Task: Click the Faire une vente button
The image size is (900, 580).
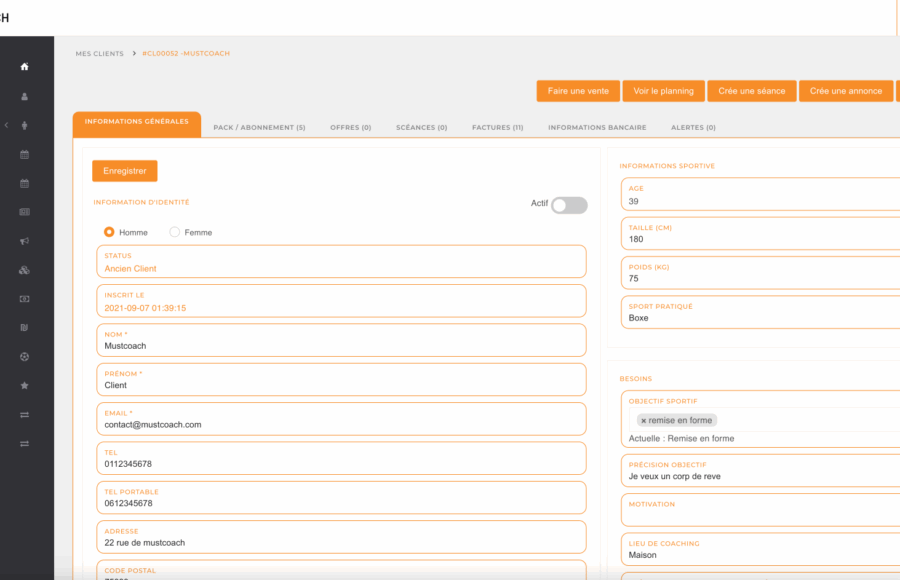Action: [x=578, y=91]
